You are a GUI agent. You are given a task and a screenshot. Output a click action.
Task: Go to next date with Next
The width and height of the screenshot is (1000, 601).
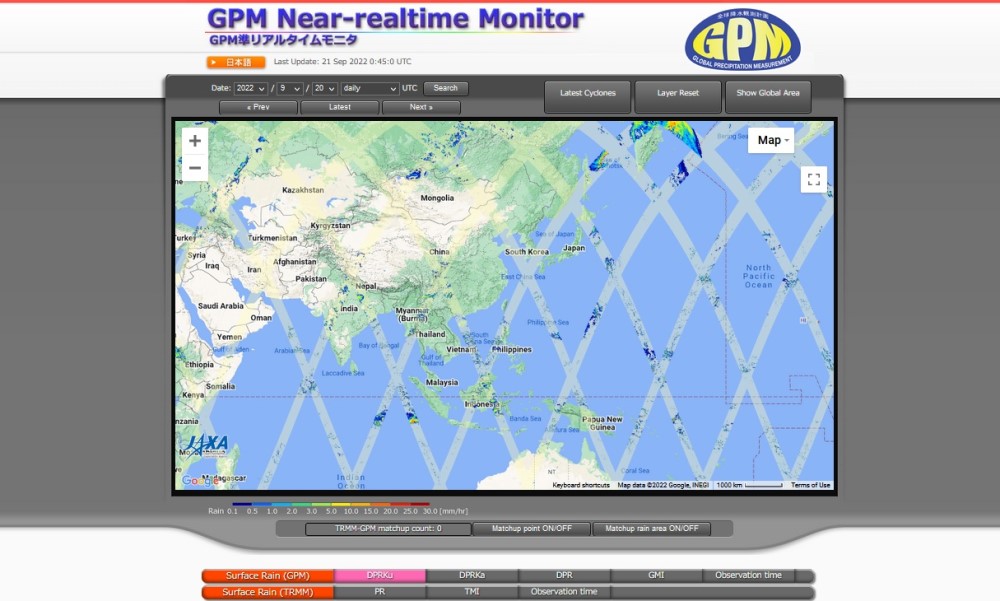421,107
